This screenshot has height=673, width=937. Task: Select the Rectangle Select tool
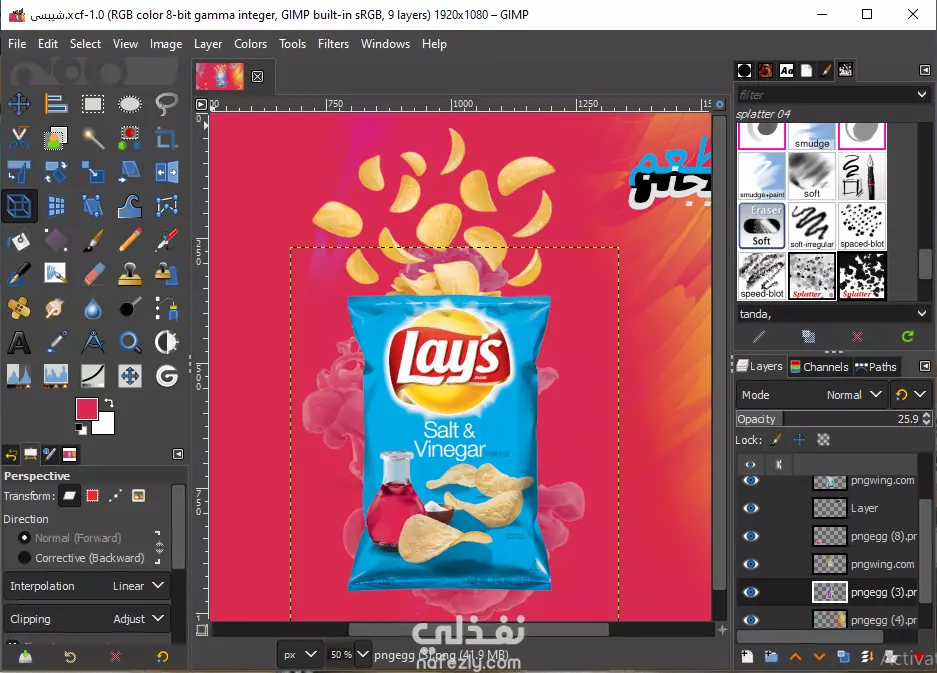[x=93, y=104]
